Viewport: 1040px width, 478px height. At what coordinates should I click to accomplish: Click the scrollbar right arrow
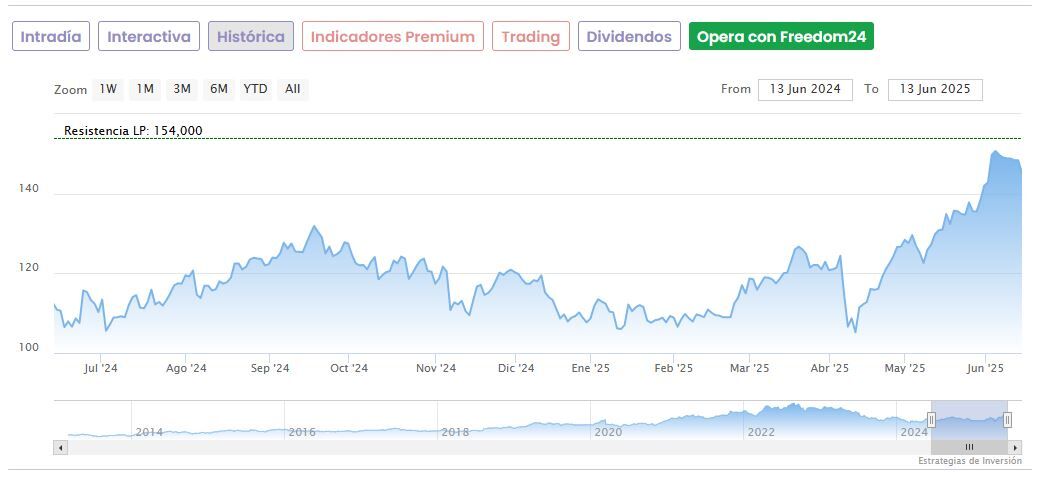tap(1015, 447)
